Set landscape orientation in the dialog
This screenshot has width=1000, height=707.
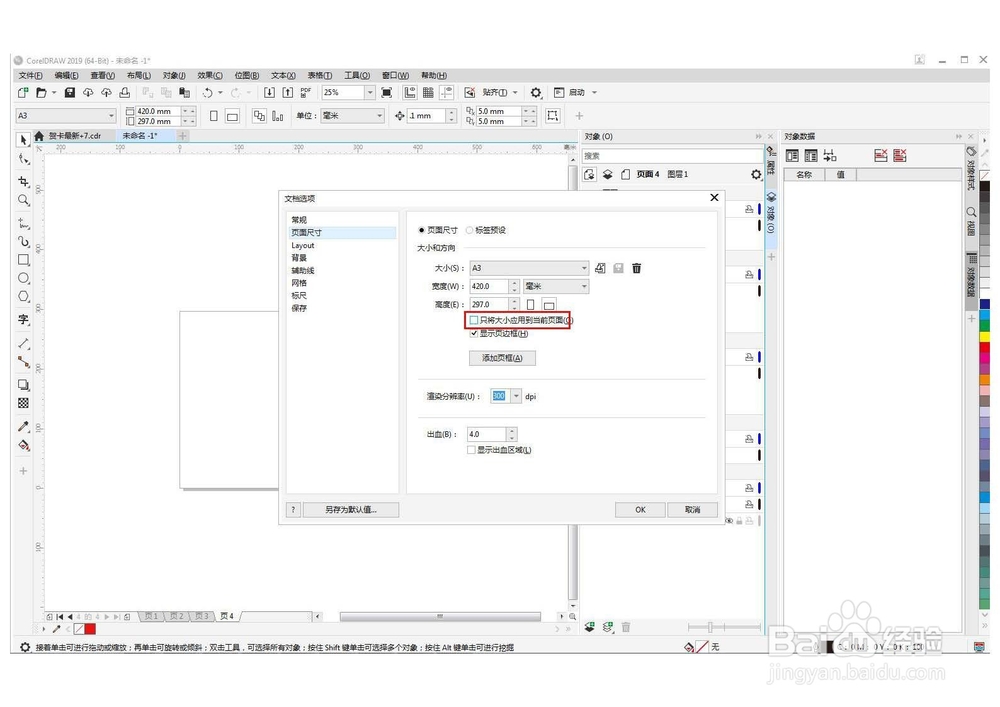point(549,304)
